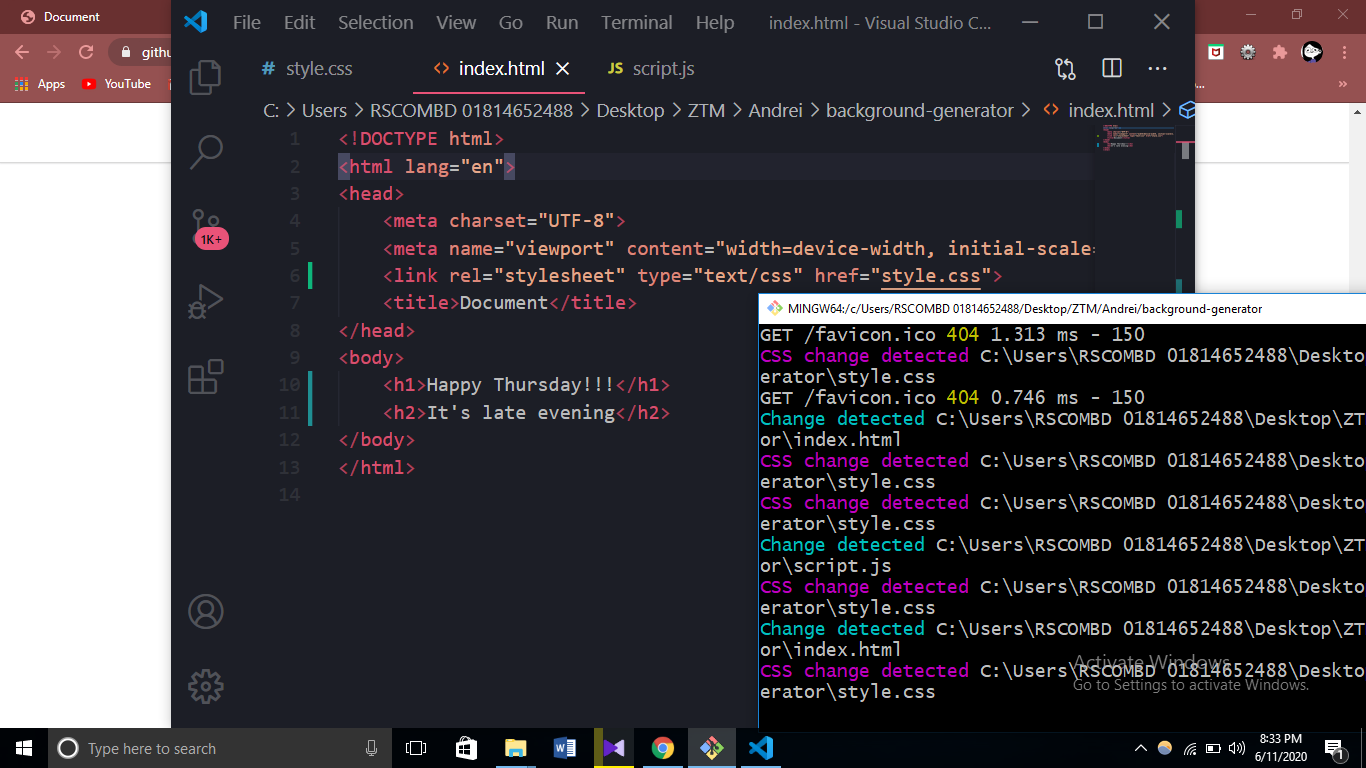Open the Go menu

coord(510,23)
